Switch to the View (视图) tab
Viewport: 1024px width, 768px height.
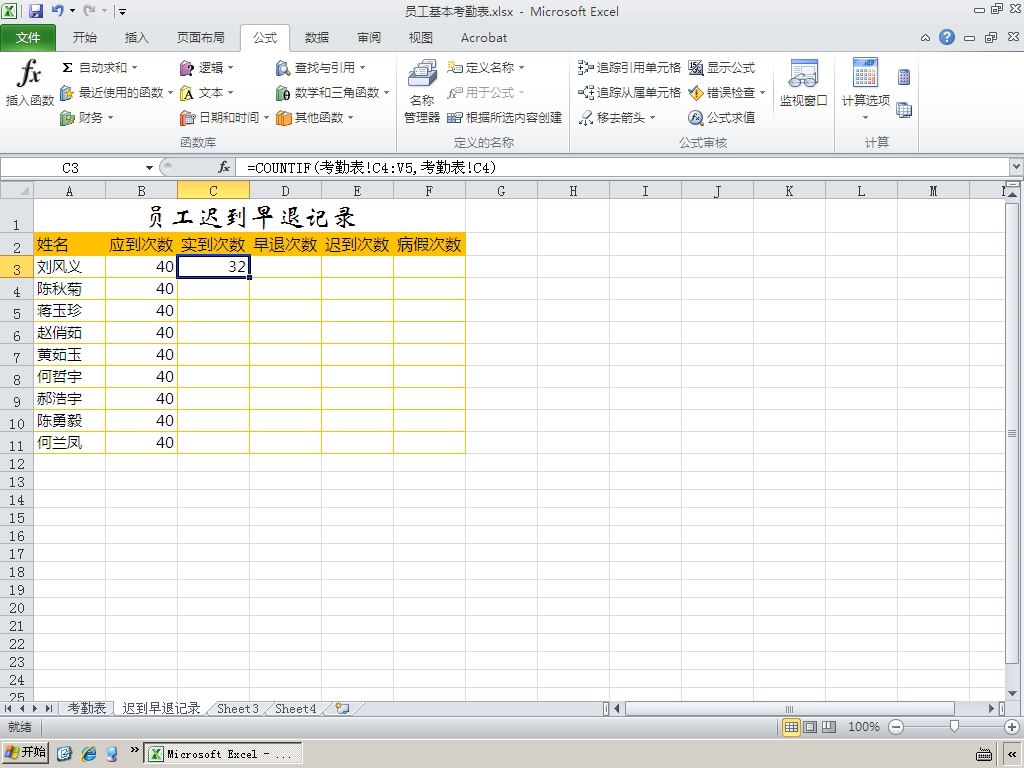(421, 38)
